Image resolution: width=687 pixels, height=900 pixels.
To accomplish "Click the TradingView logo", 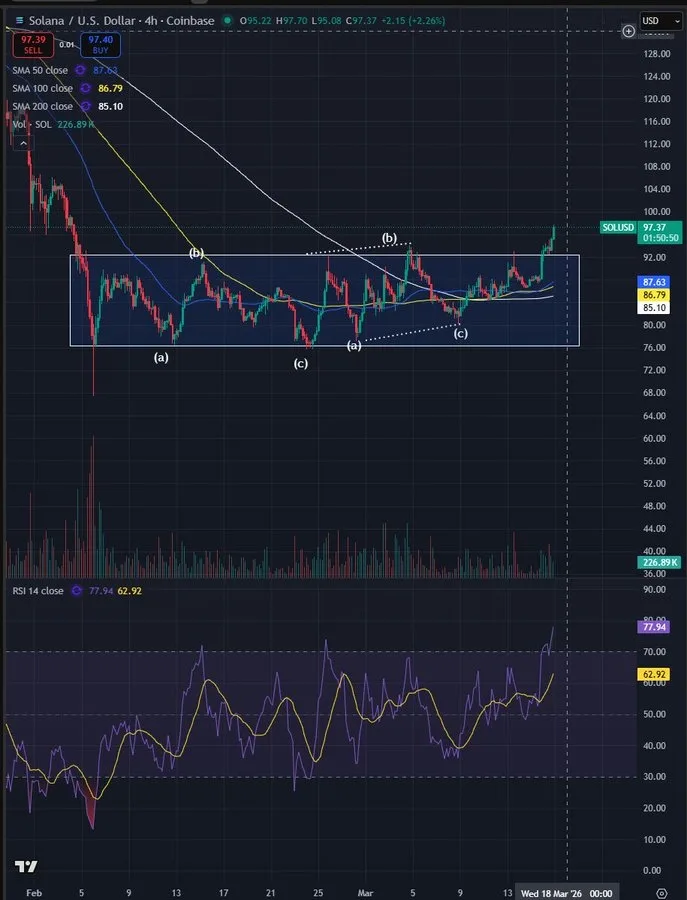I will pos(26,866).
